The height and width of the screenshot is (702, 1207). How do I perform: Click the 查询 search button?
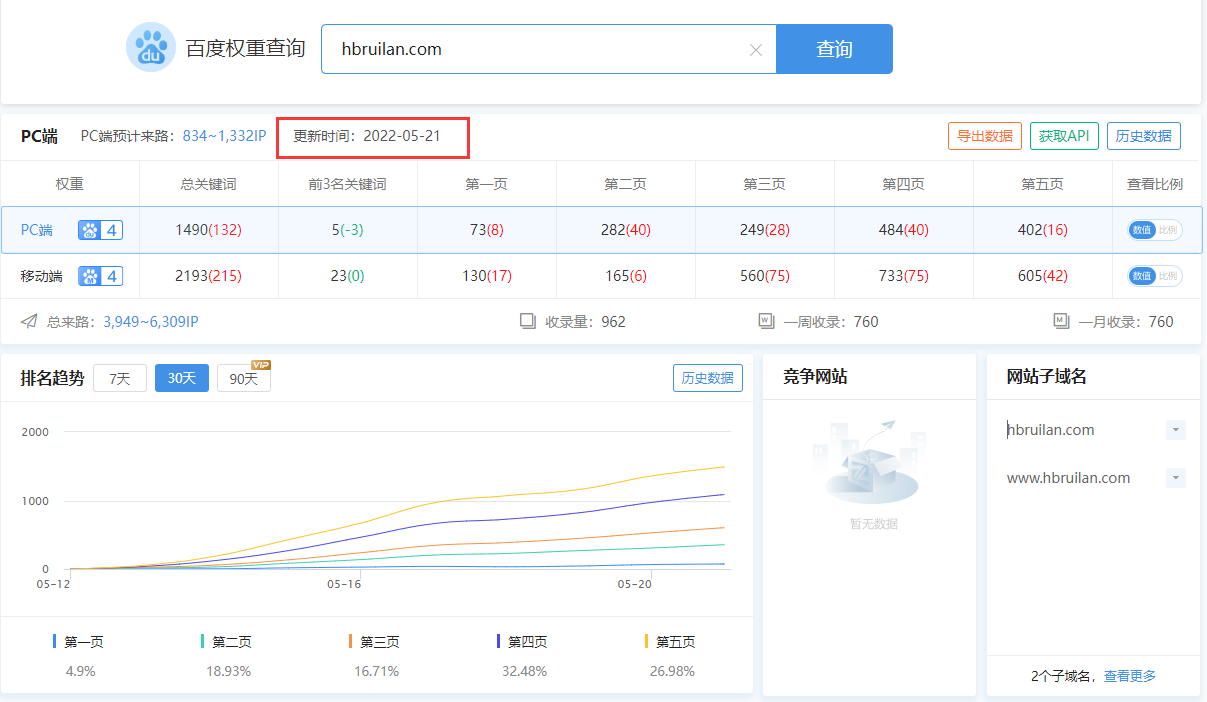tap(834, 49)
